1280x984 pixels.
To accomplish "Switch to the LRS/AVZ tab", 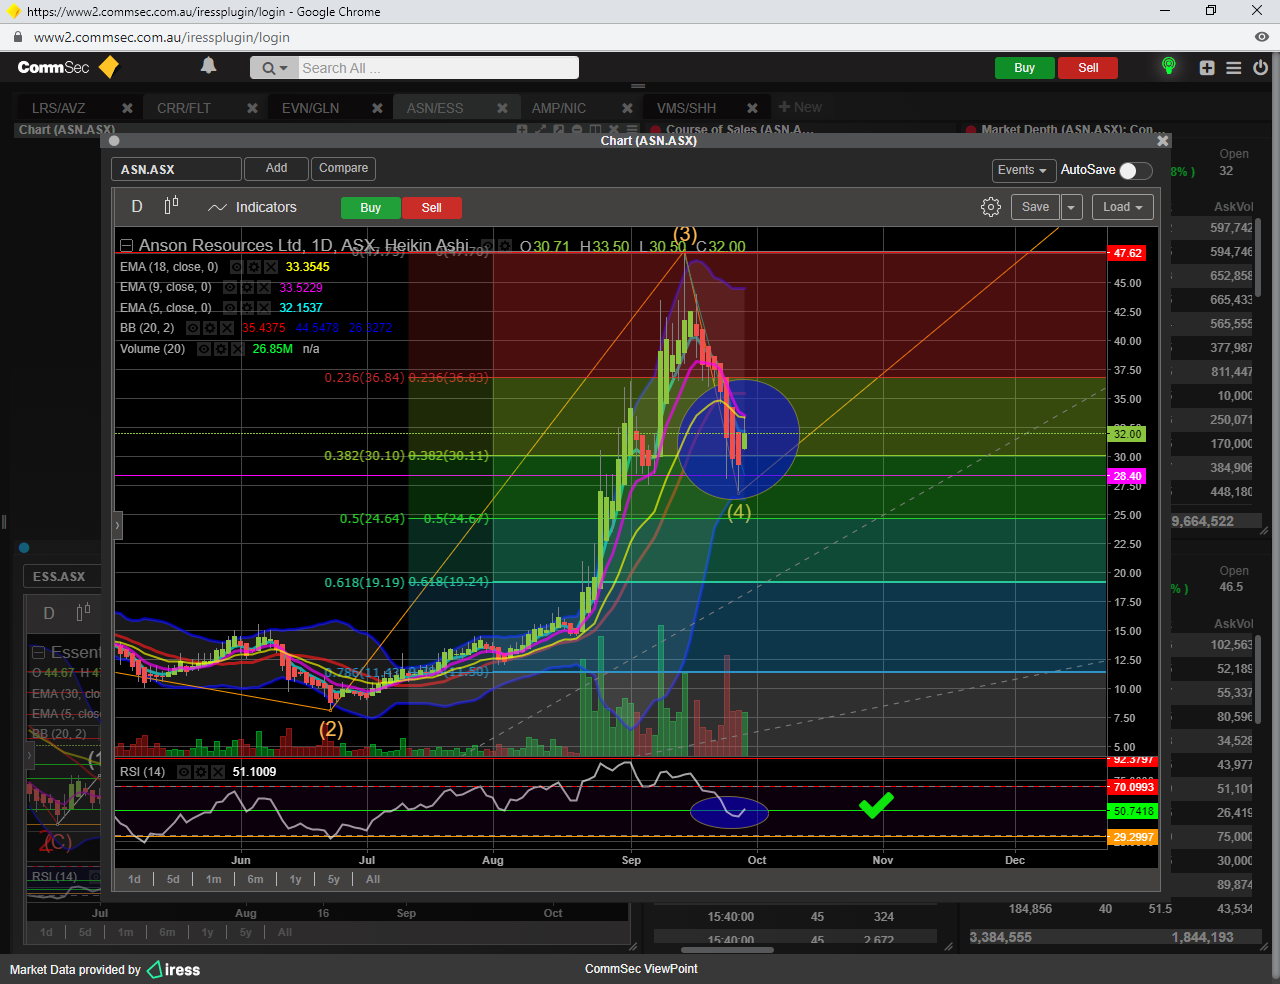I will point(58,108).
